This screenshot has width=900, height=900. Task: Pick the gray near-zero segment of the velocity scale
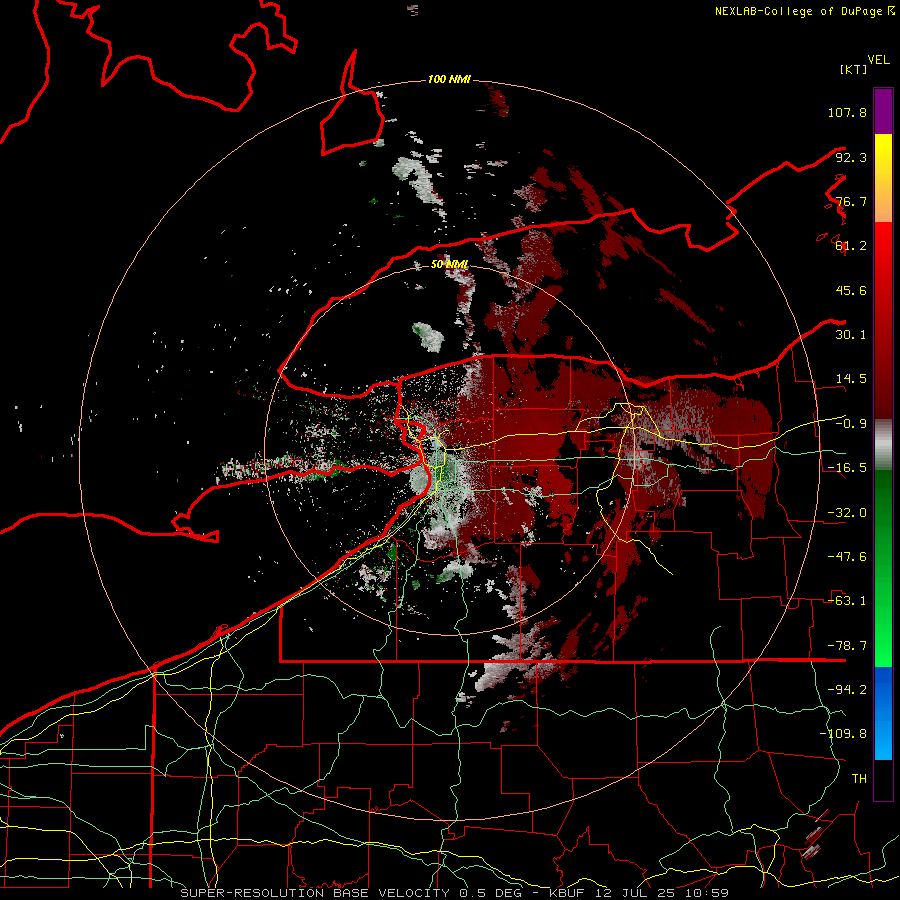[883, 445]
